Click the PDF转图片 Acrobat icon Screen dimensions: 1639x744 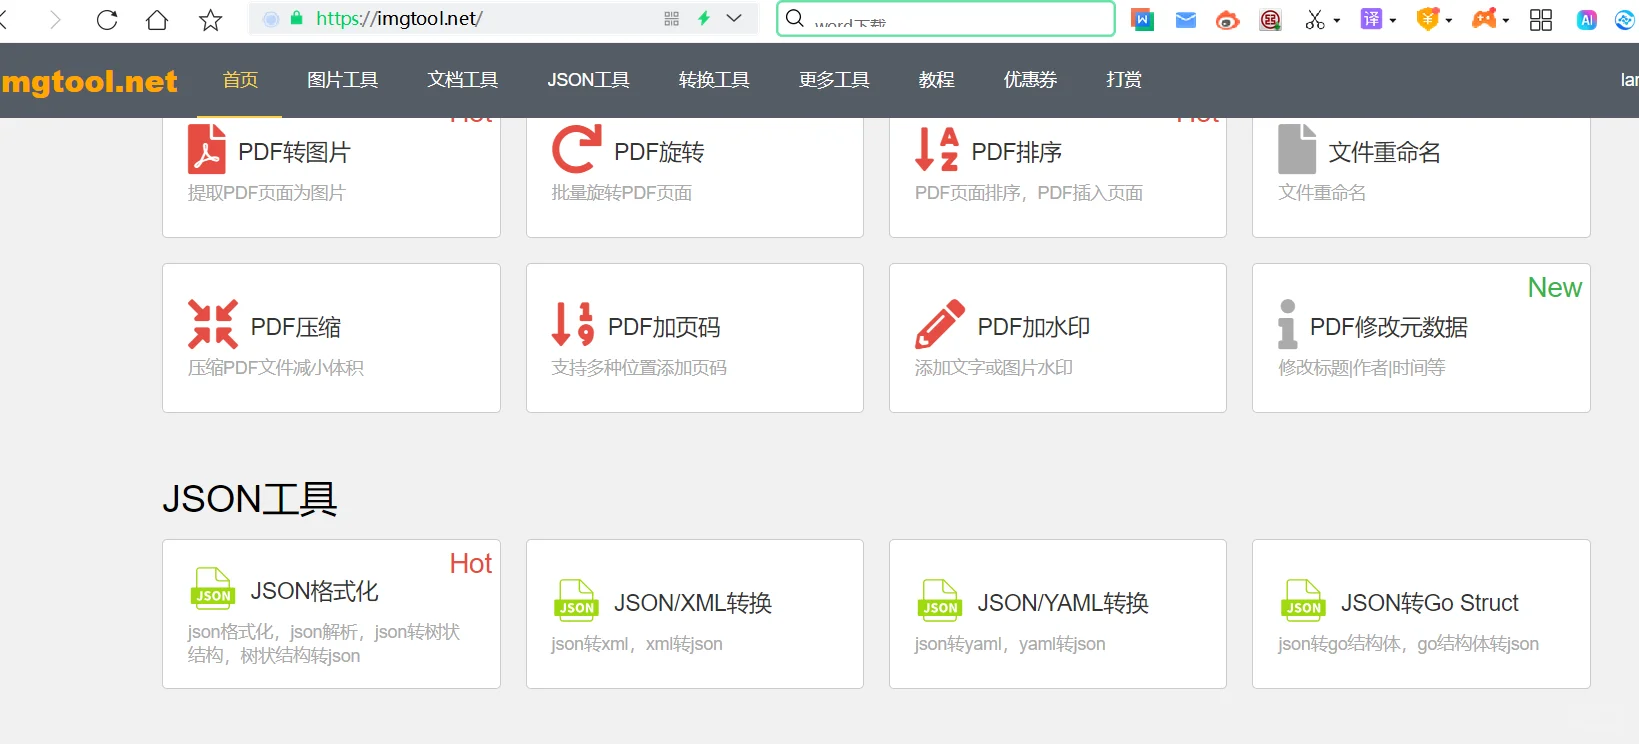coord(207,149)
